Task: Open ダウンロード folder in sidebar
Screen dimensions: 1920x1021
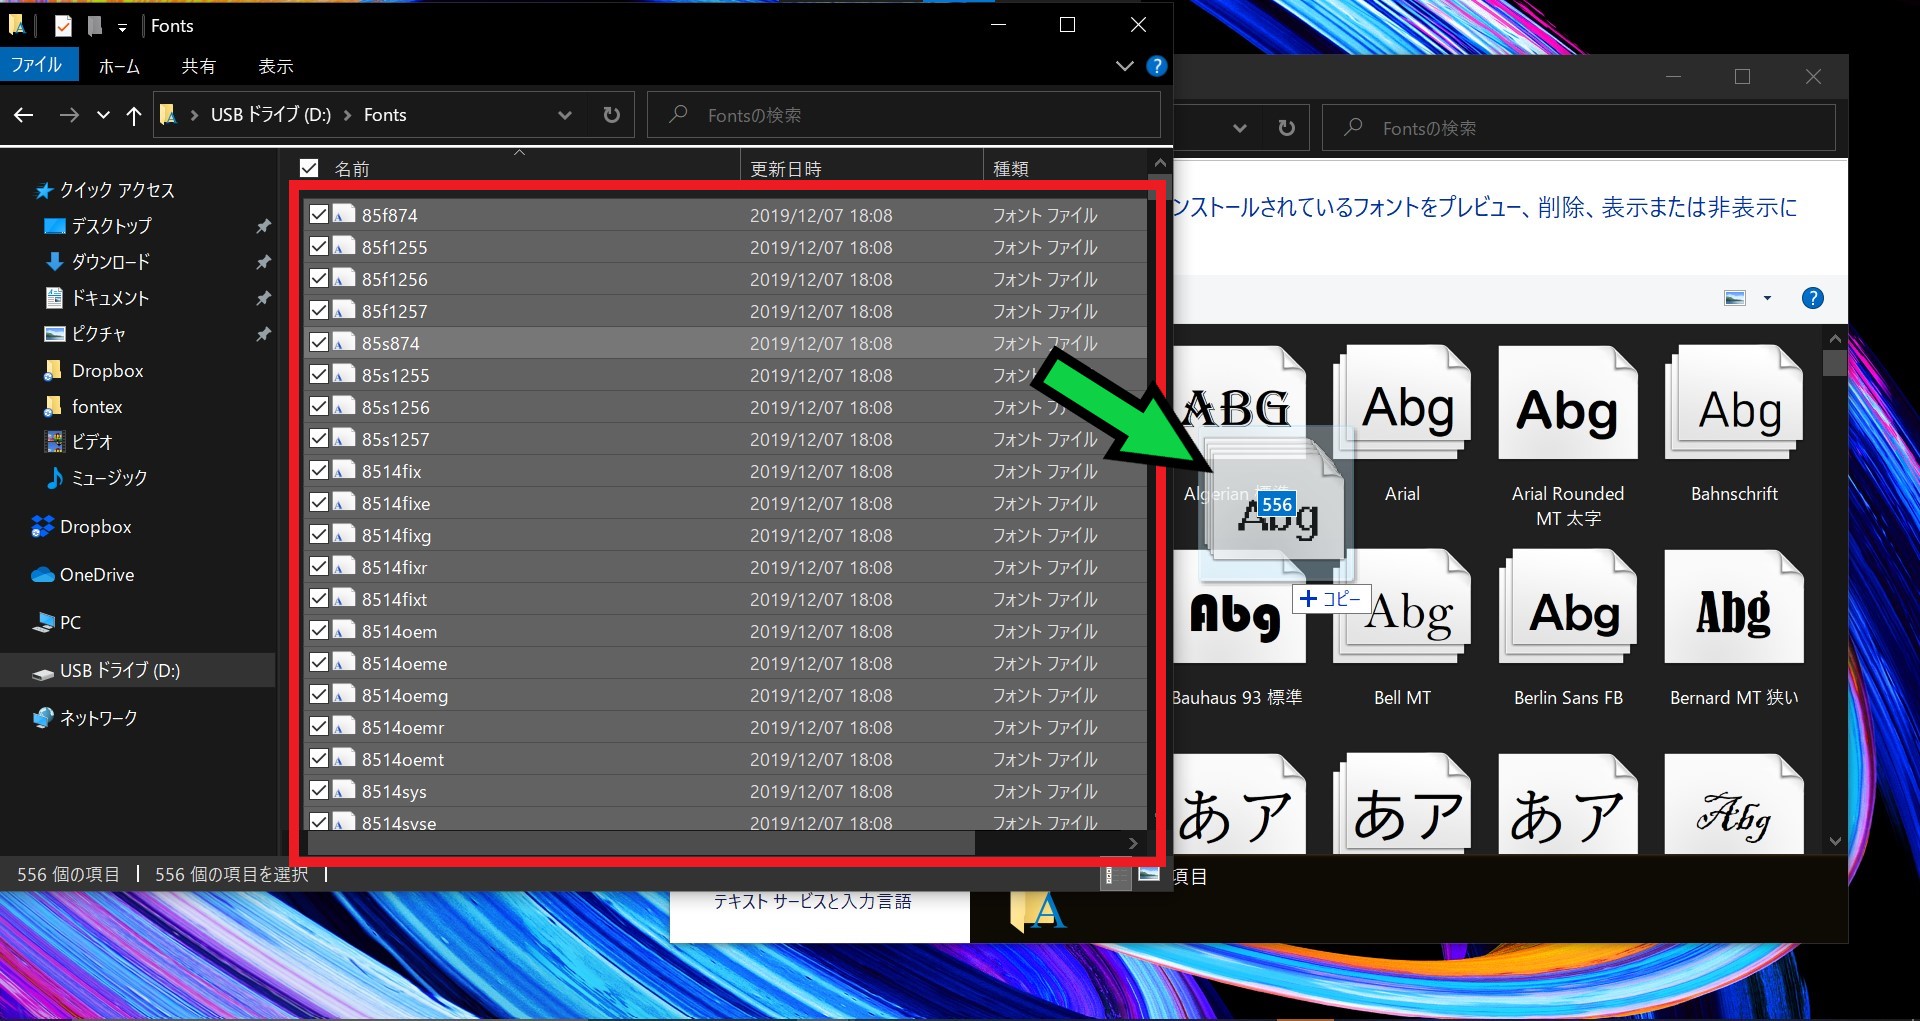Action: point(110,262)
